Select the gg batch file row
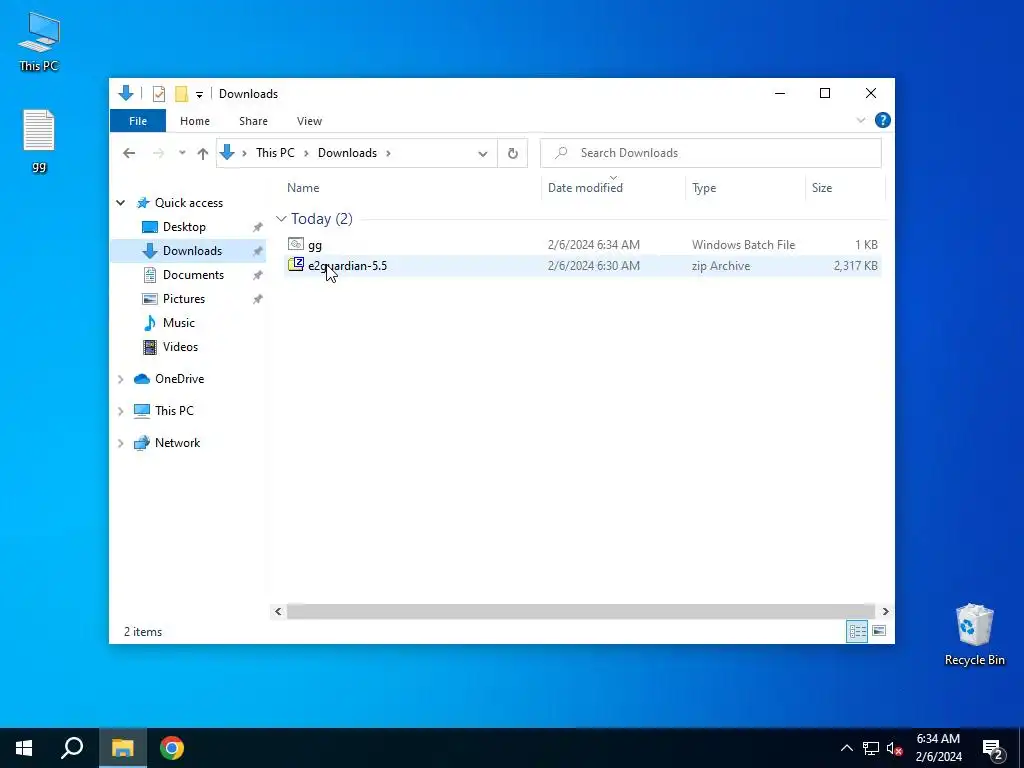The height and width of the screenshot is (768, 1024). [583, 245]
